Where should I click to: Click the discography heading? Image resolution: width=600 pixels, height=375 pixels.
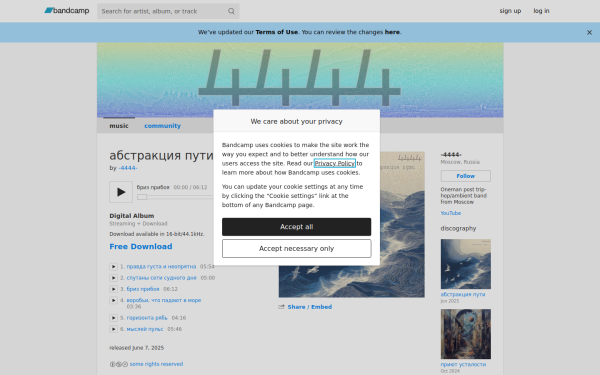(458, 228)
